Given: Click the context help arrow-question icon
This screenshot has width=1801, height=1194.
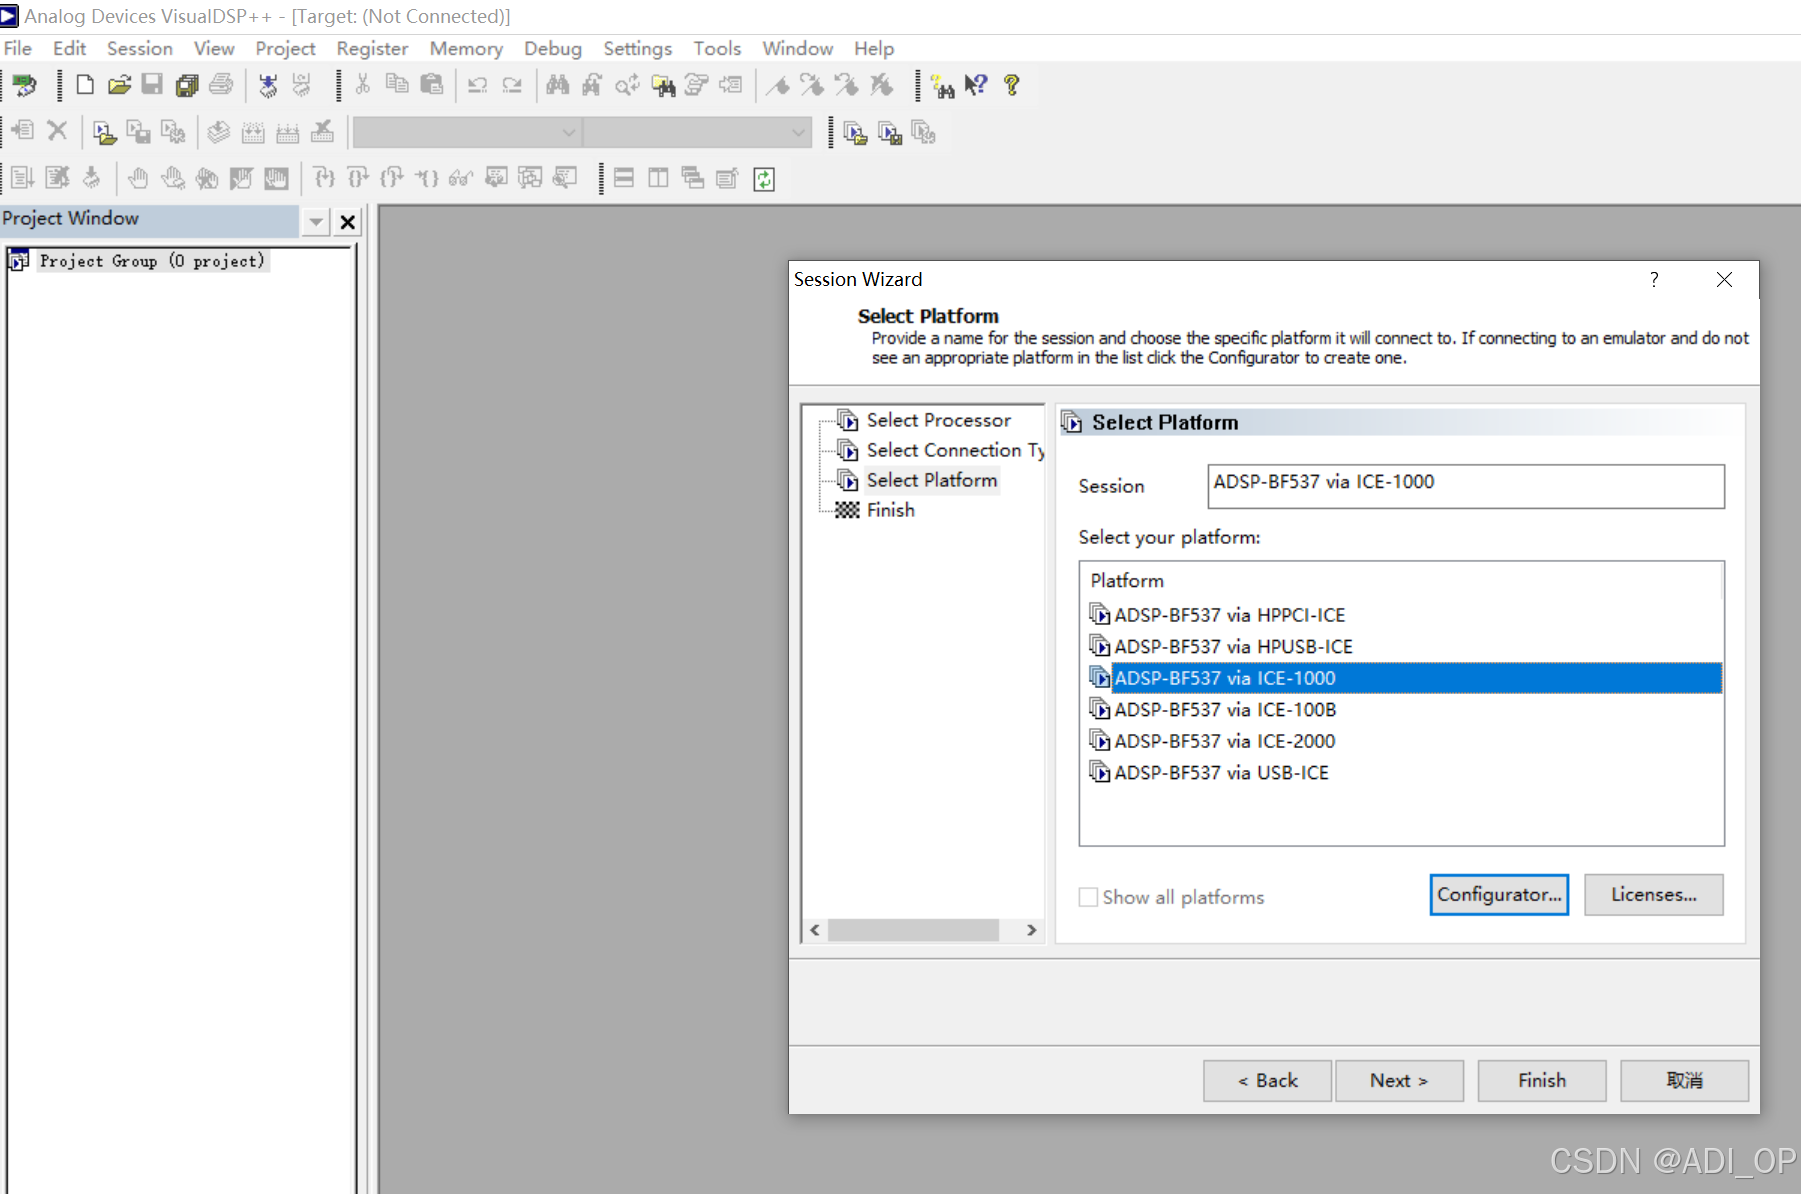Looking at the screenshot, I should (976, 85).
